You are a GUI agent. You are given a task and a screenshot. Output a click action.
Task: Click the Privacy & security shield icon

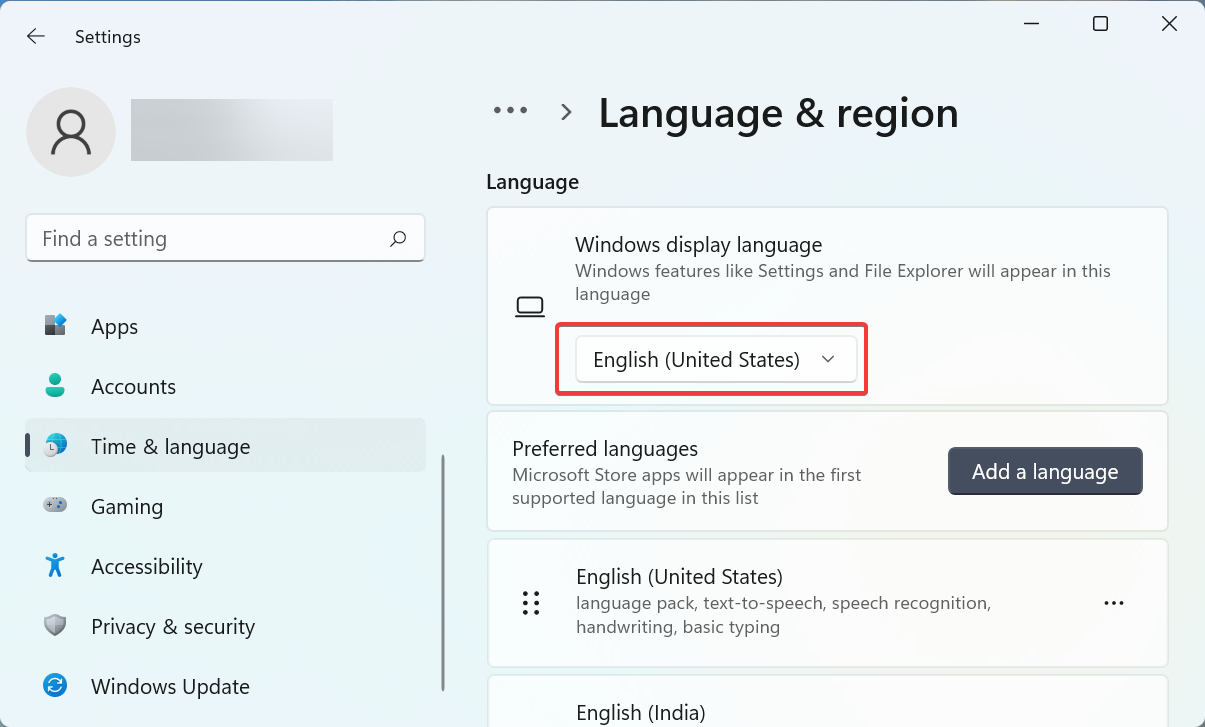tap(55, 626)
